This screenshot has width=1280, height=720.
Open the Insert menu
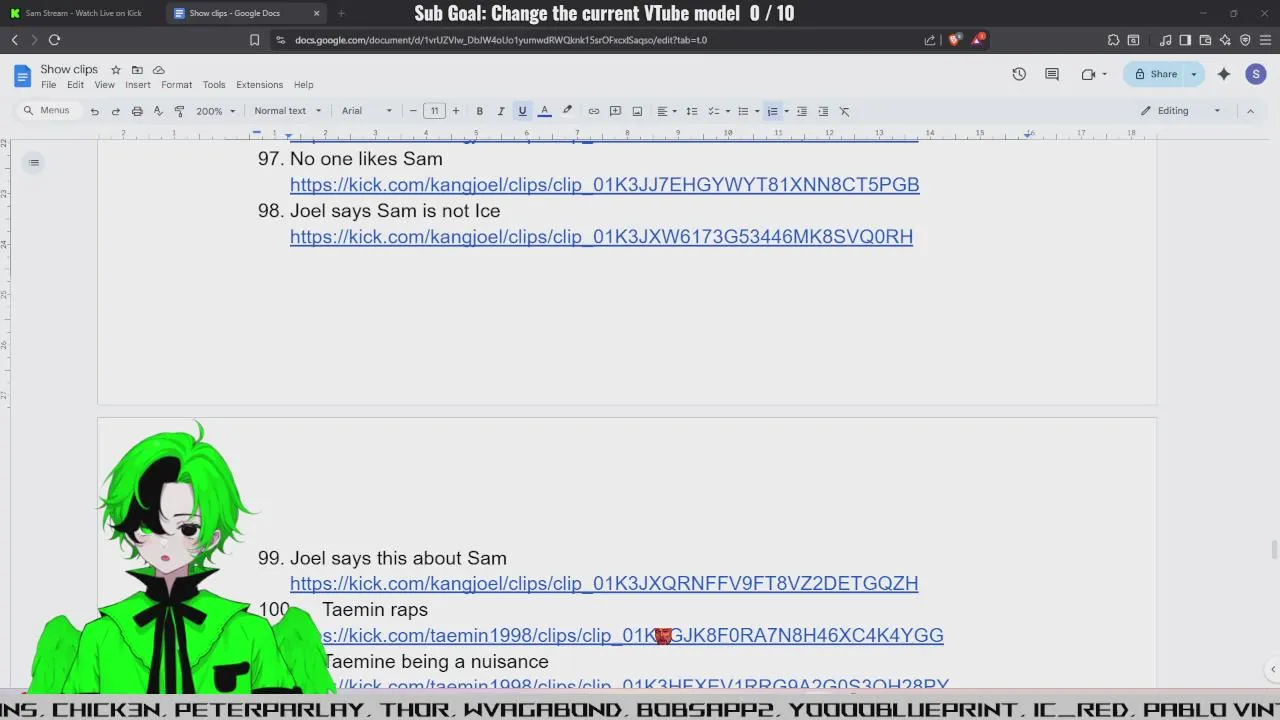click(138, 85)
